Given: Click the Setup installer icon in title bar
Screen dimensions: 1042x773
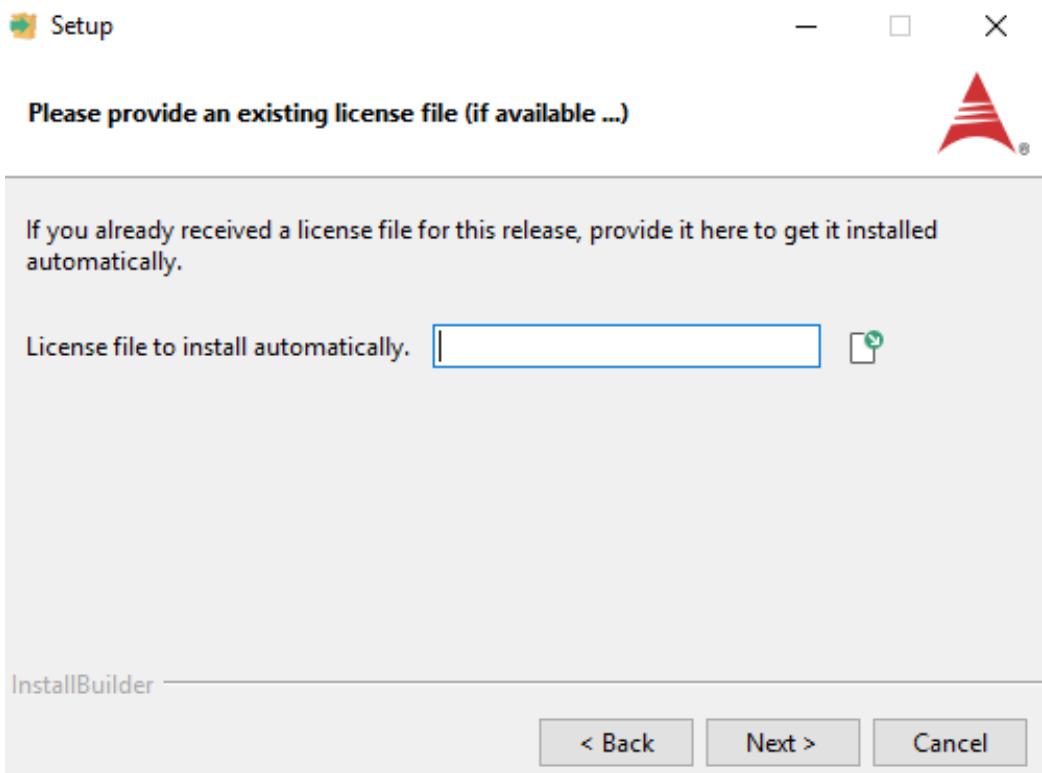Looking at the screenshot, I should point(23,26).
